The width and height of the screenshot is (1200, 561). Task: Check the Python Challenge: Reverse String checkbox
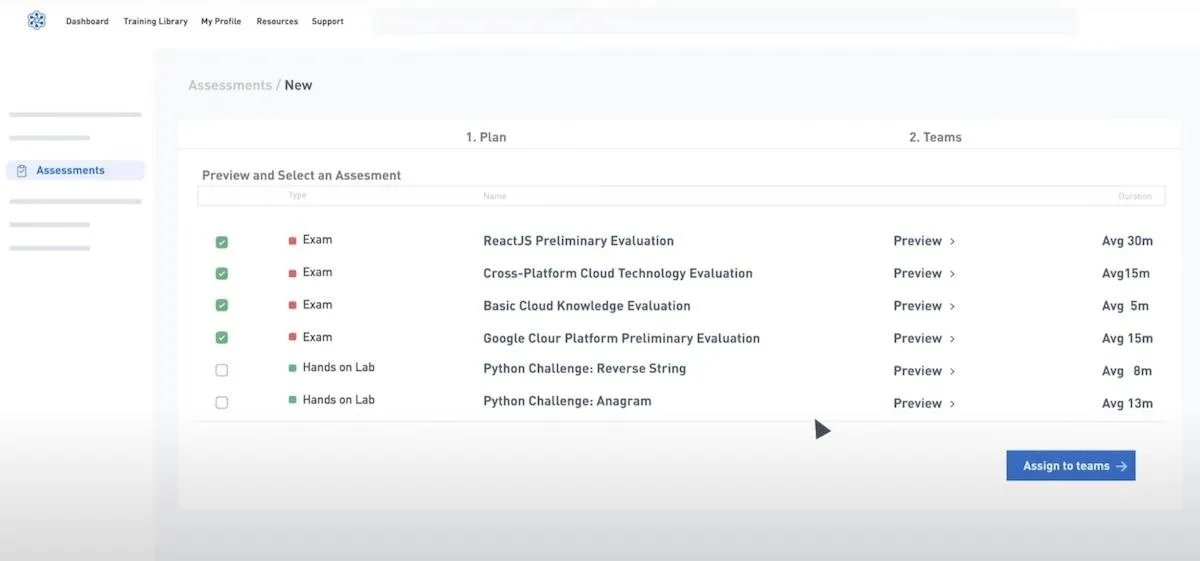click(222, 370)
